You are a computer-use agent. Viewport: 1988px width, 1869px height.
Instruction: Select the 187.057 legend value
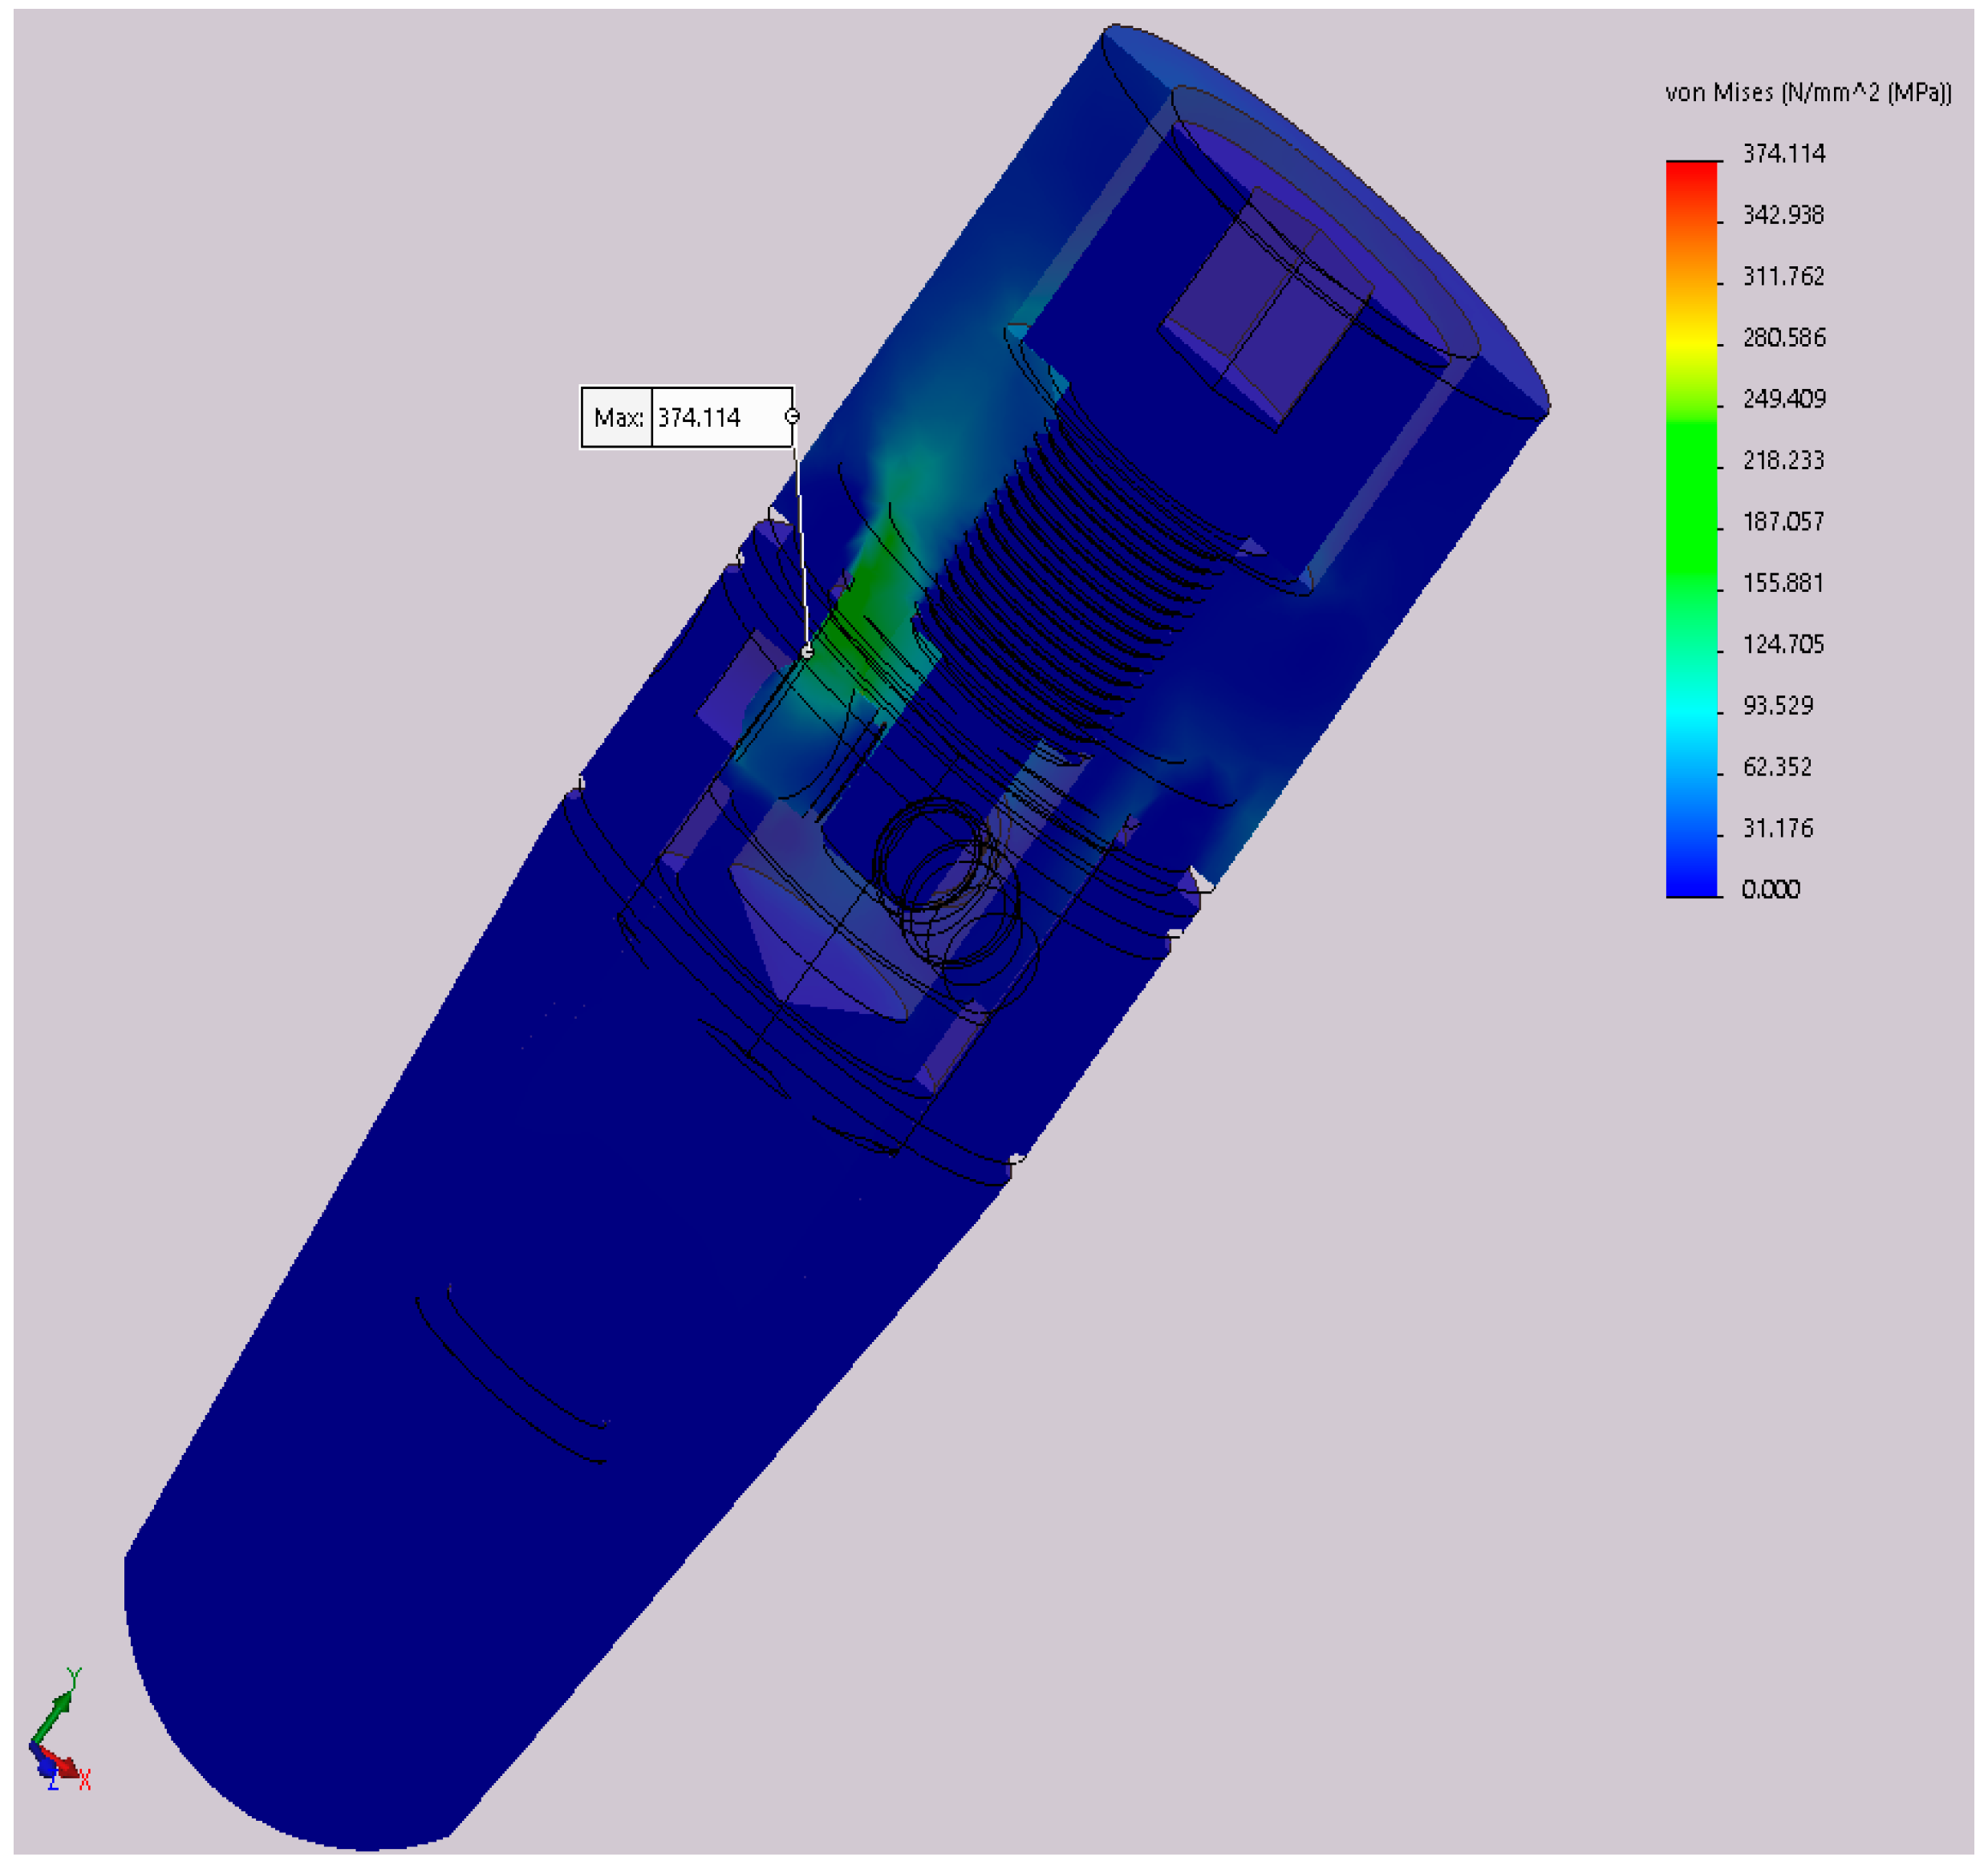tap(1783, 522)
